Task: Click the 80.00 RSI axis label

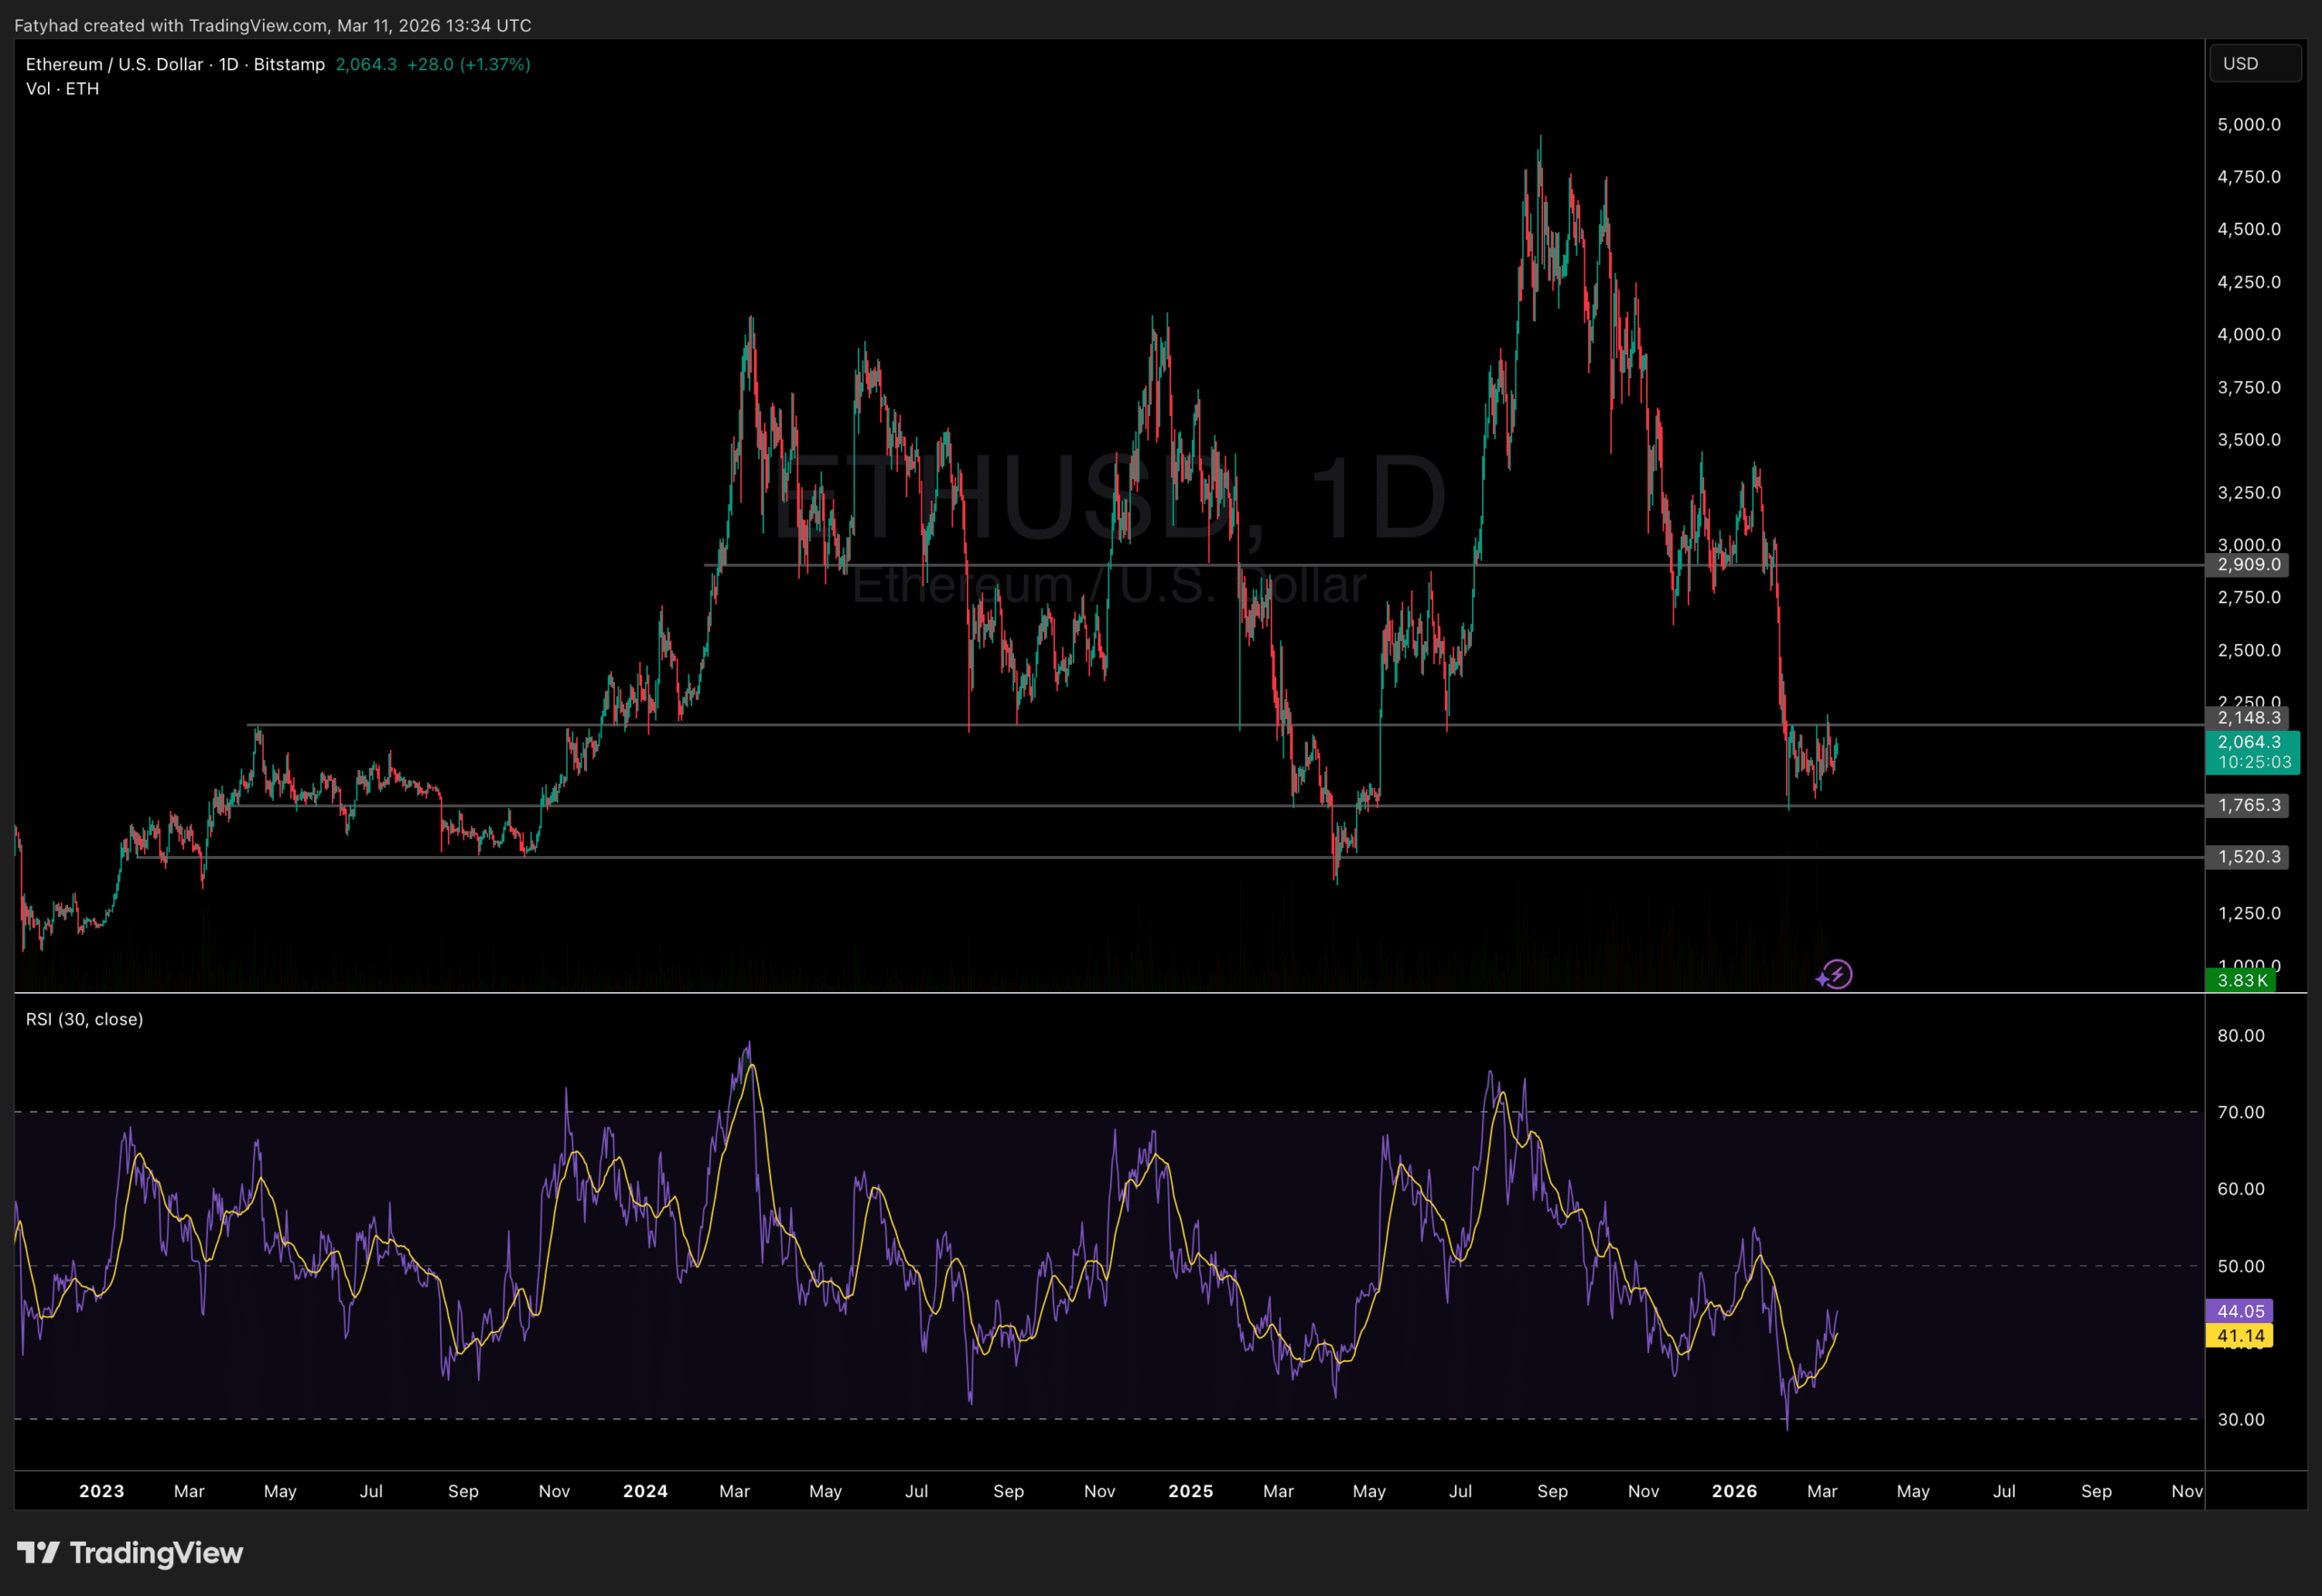Action: coord(2241,1036)
